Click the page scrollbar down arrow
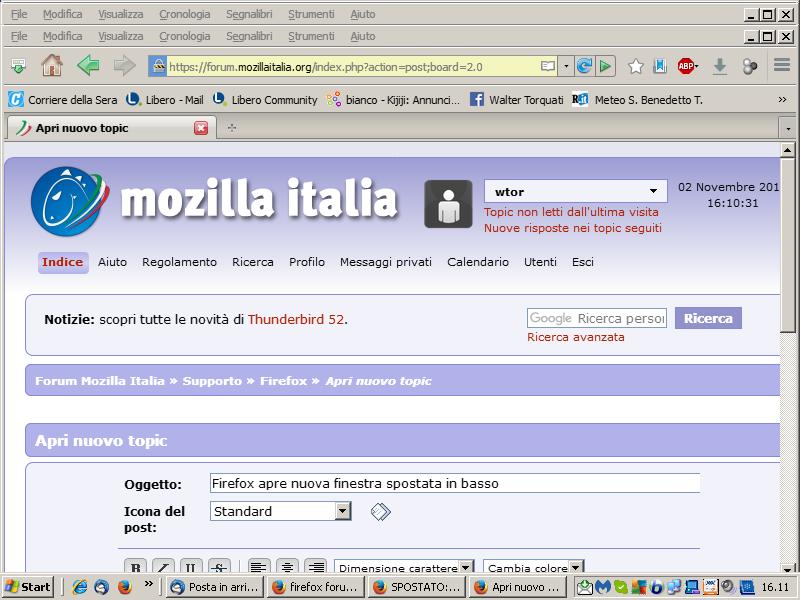The width and height of the screenshot is (800, 600). (788, 569)
